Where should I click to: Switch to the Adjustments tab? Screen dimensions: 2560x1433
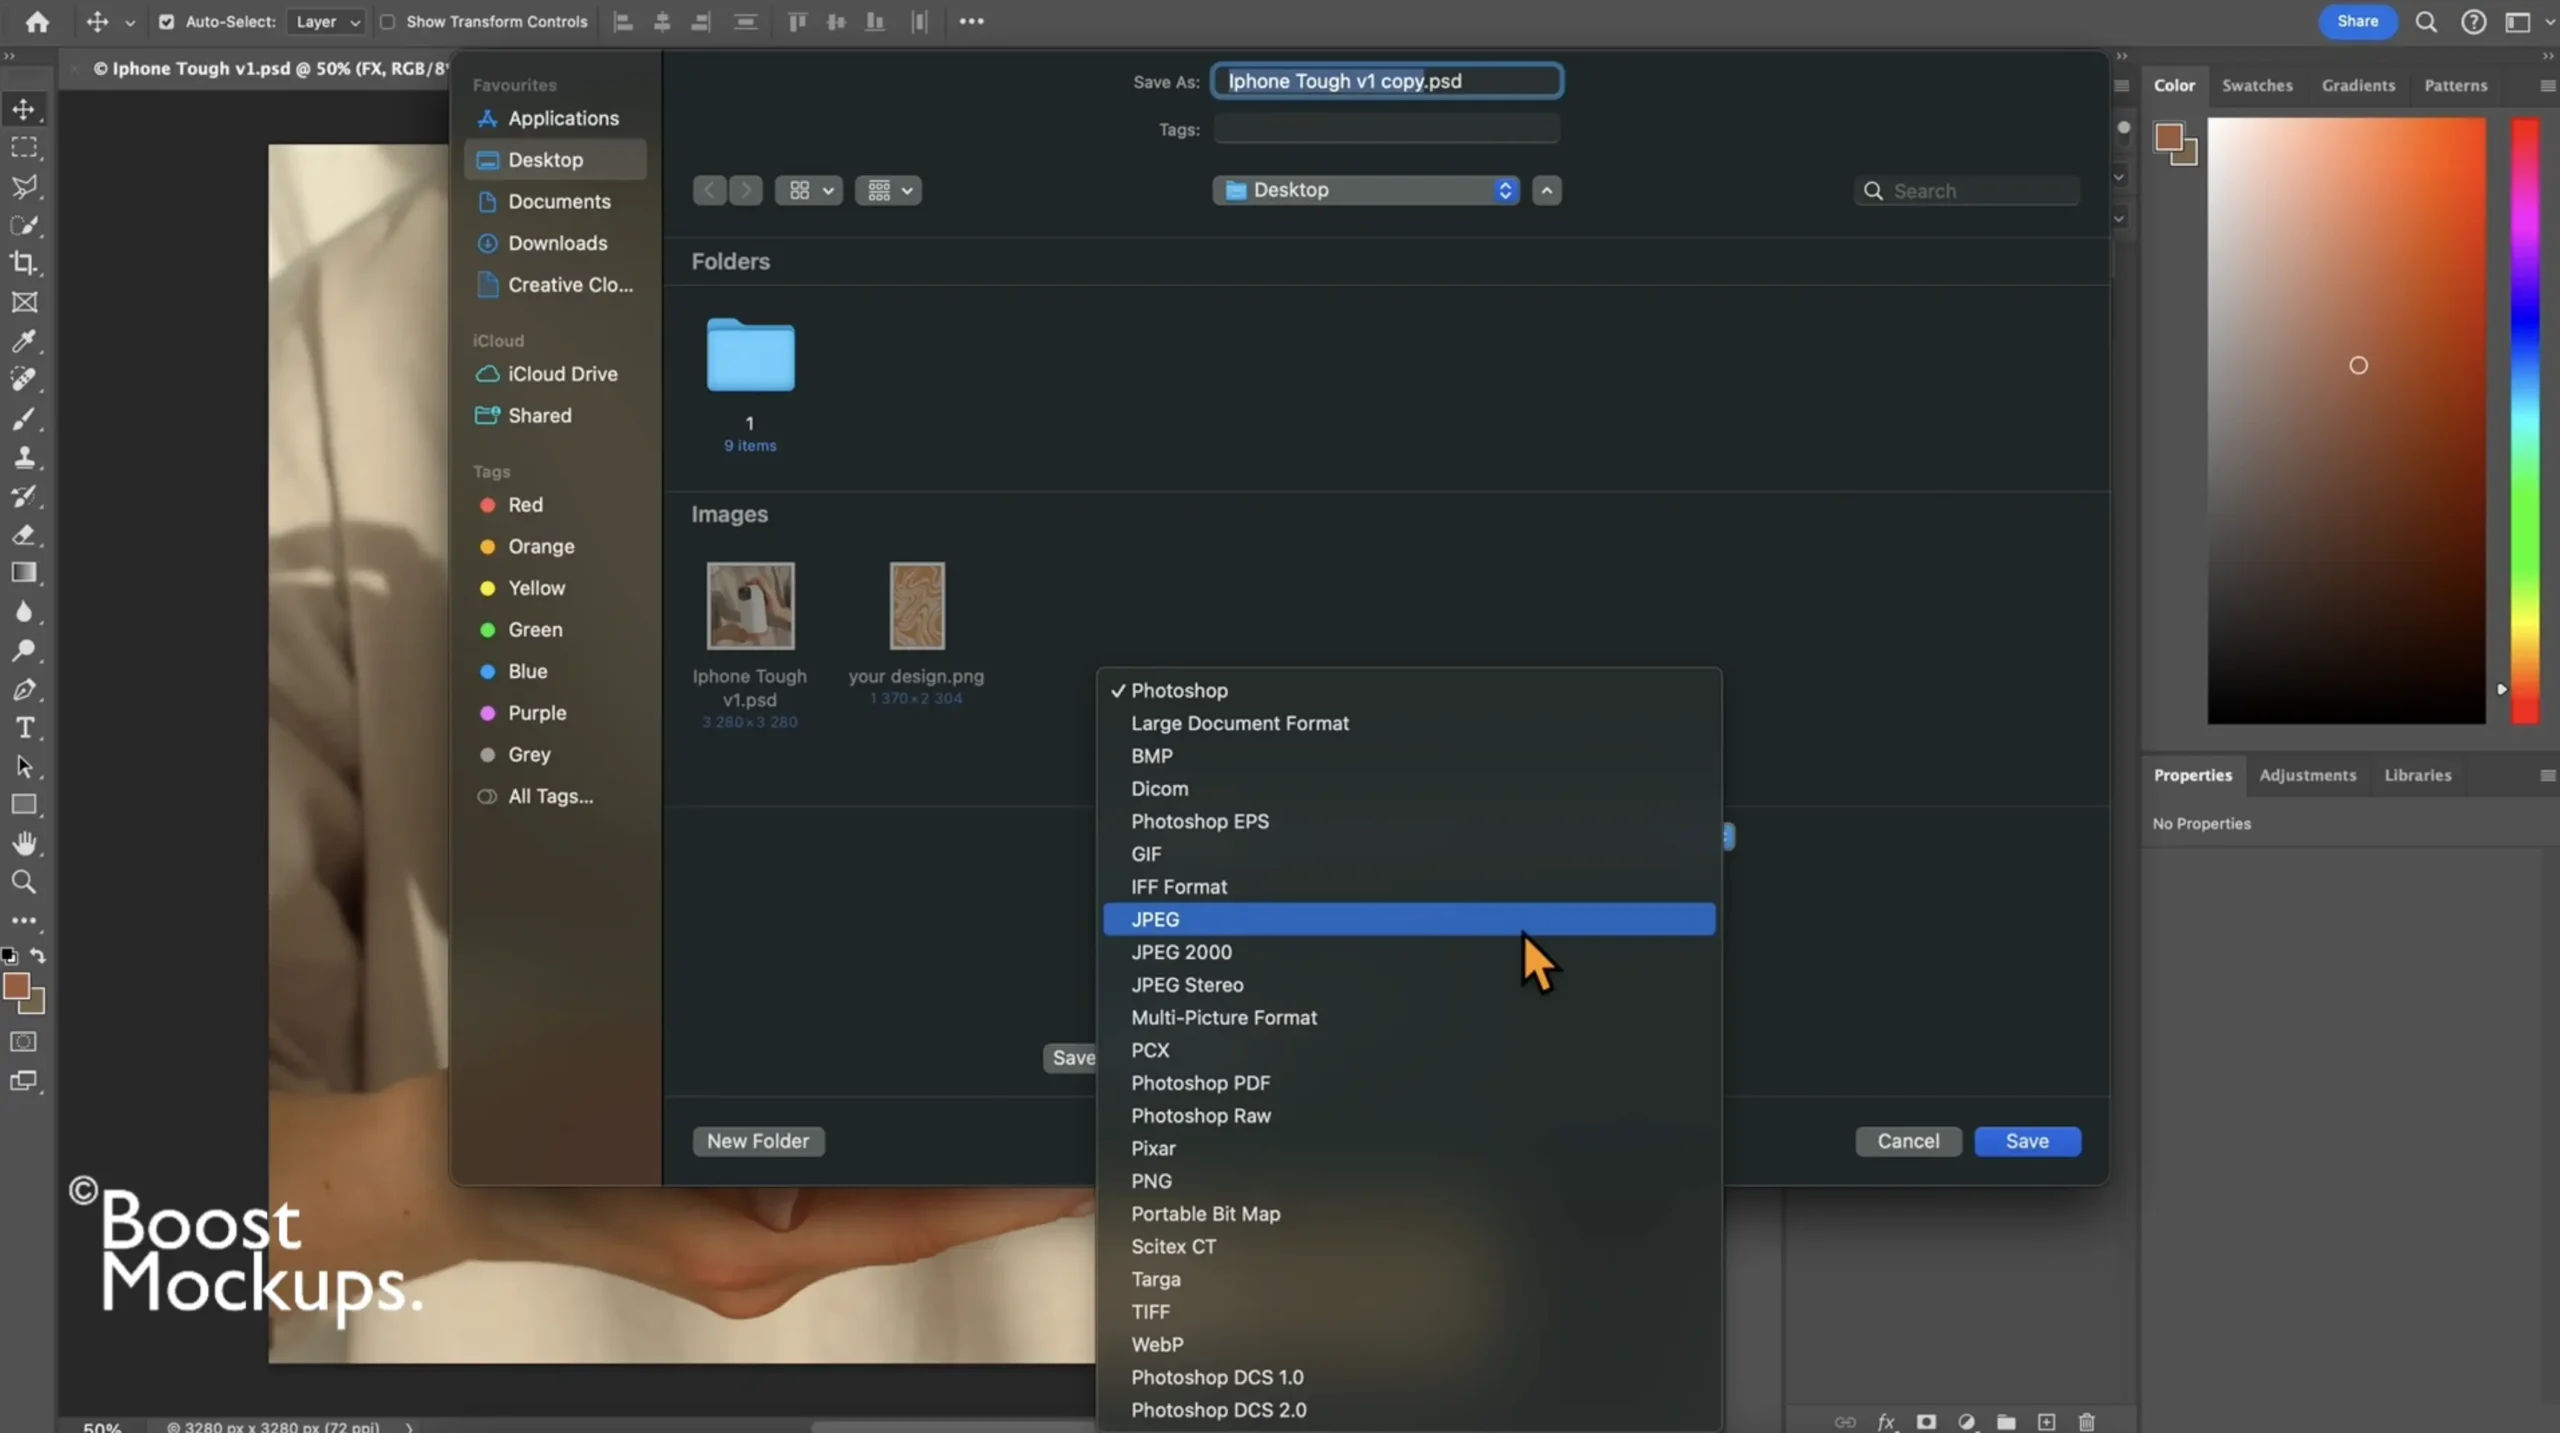[x=2307, y=775]
